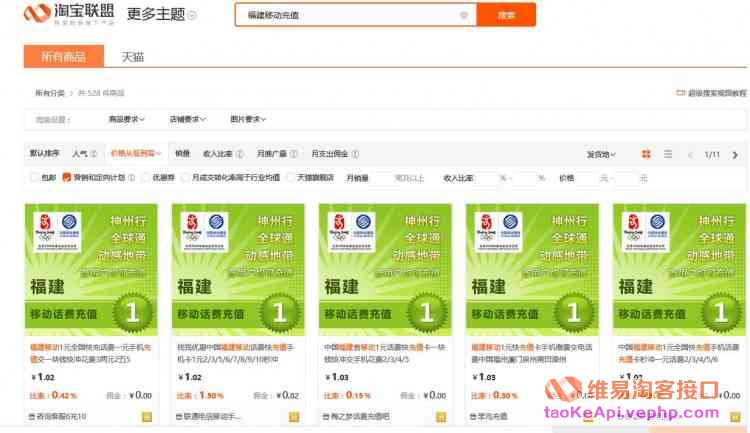Screen dimensions: 750x433
Task: Click the shop icon on the 1.50% ratio card
Action: pos(179,417)
